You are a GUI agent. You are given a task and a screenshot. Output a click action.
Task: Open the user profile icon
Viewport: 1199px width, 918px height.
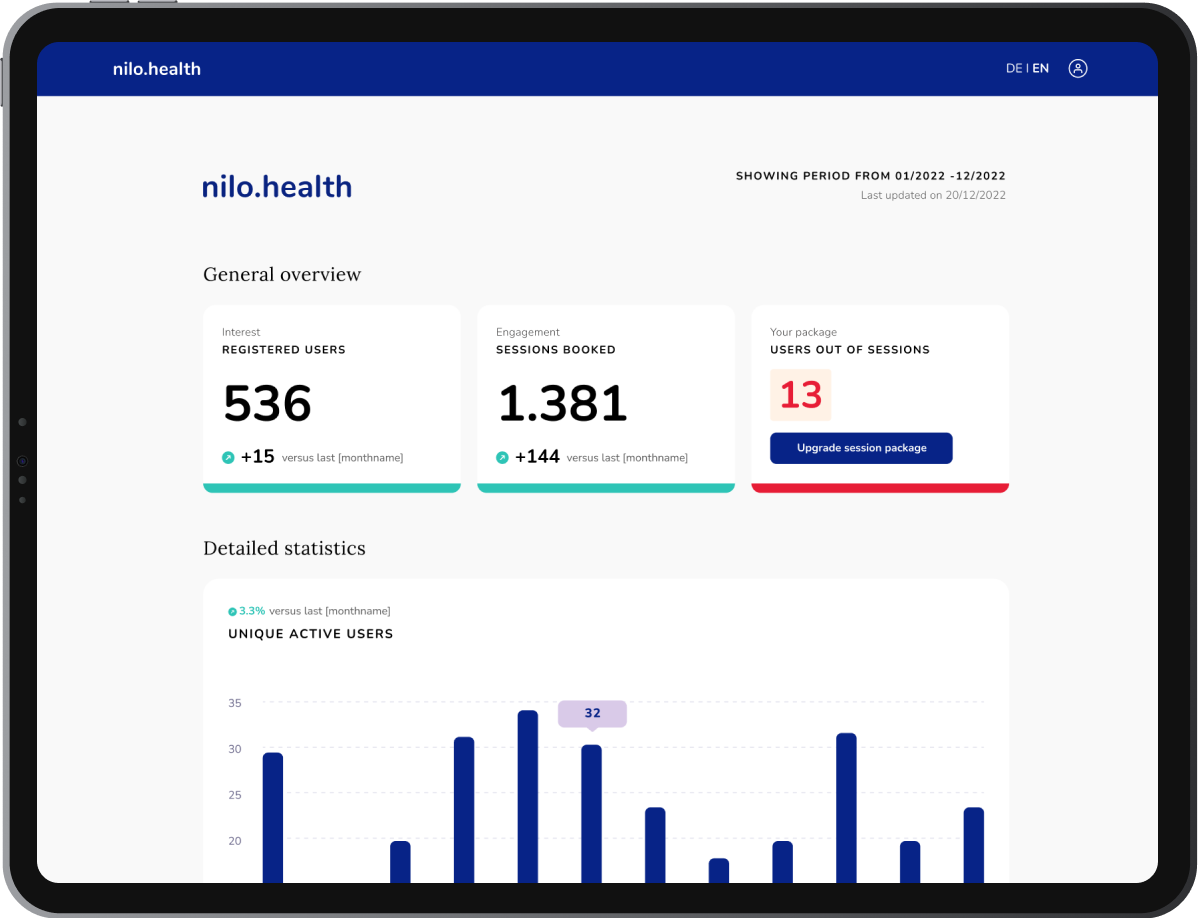(x=1077, y=69)
